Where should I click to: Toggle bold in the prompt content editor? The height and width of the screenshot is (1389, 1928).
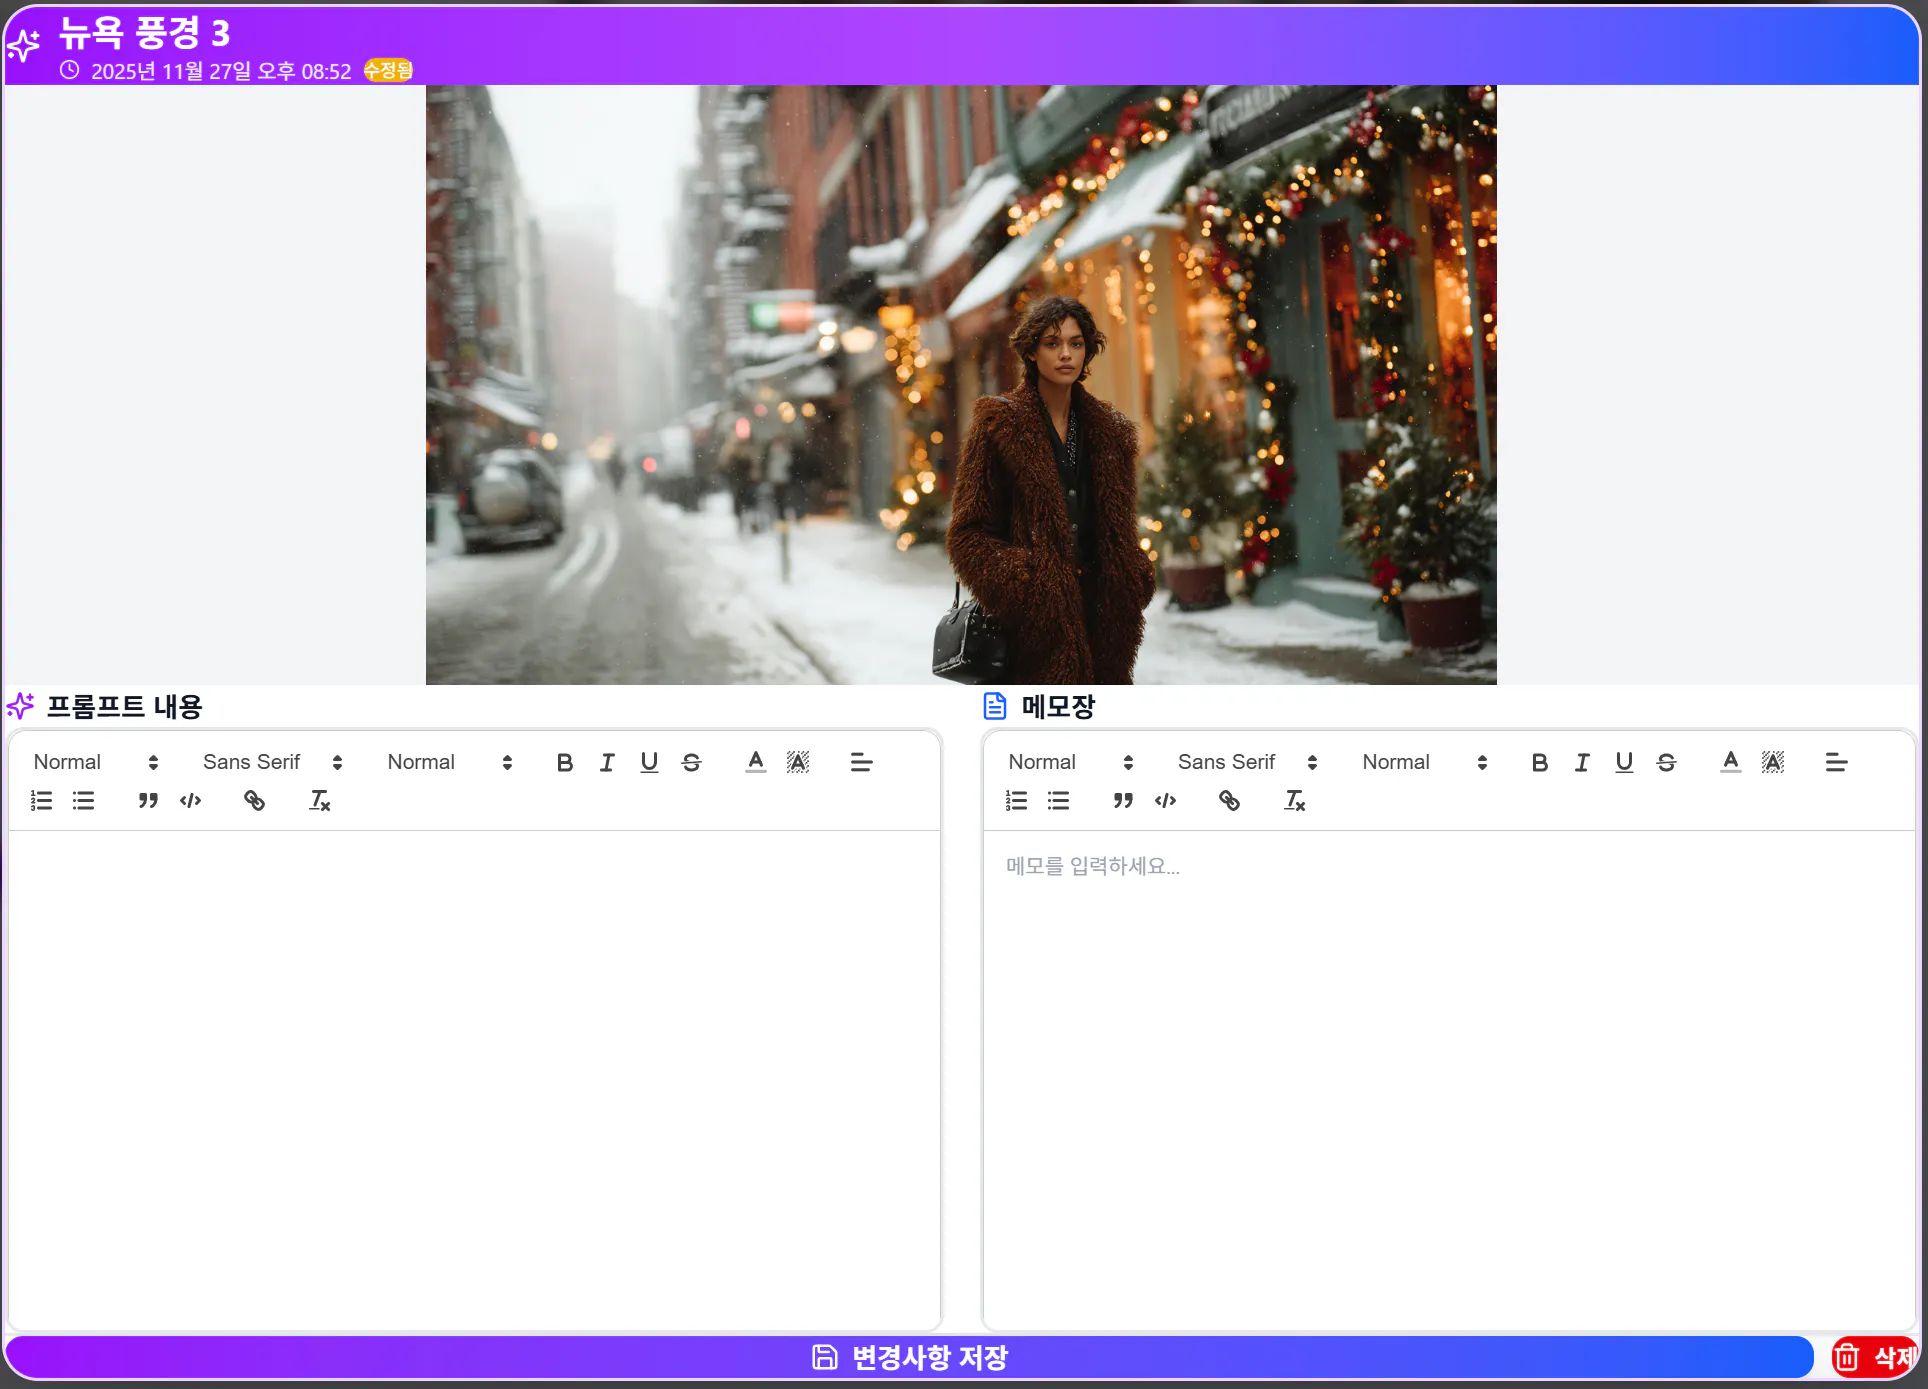tap(565, 763)
